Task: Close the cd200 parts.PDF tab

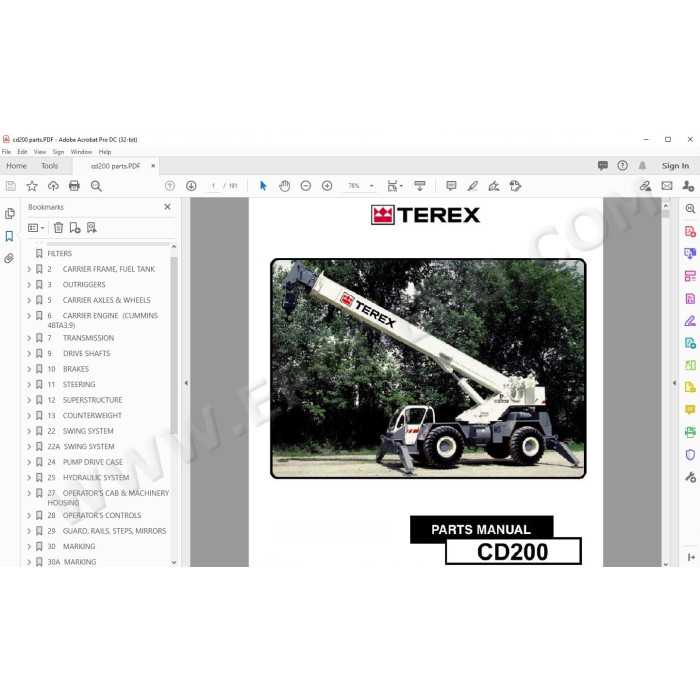Action: pyautogui.click(x=153, y=166)
